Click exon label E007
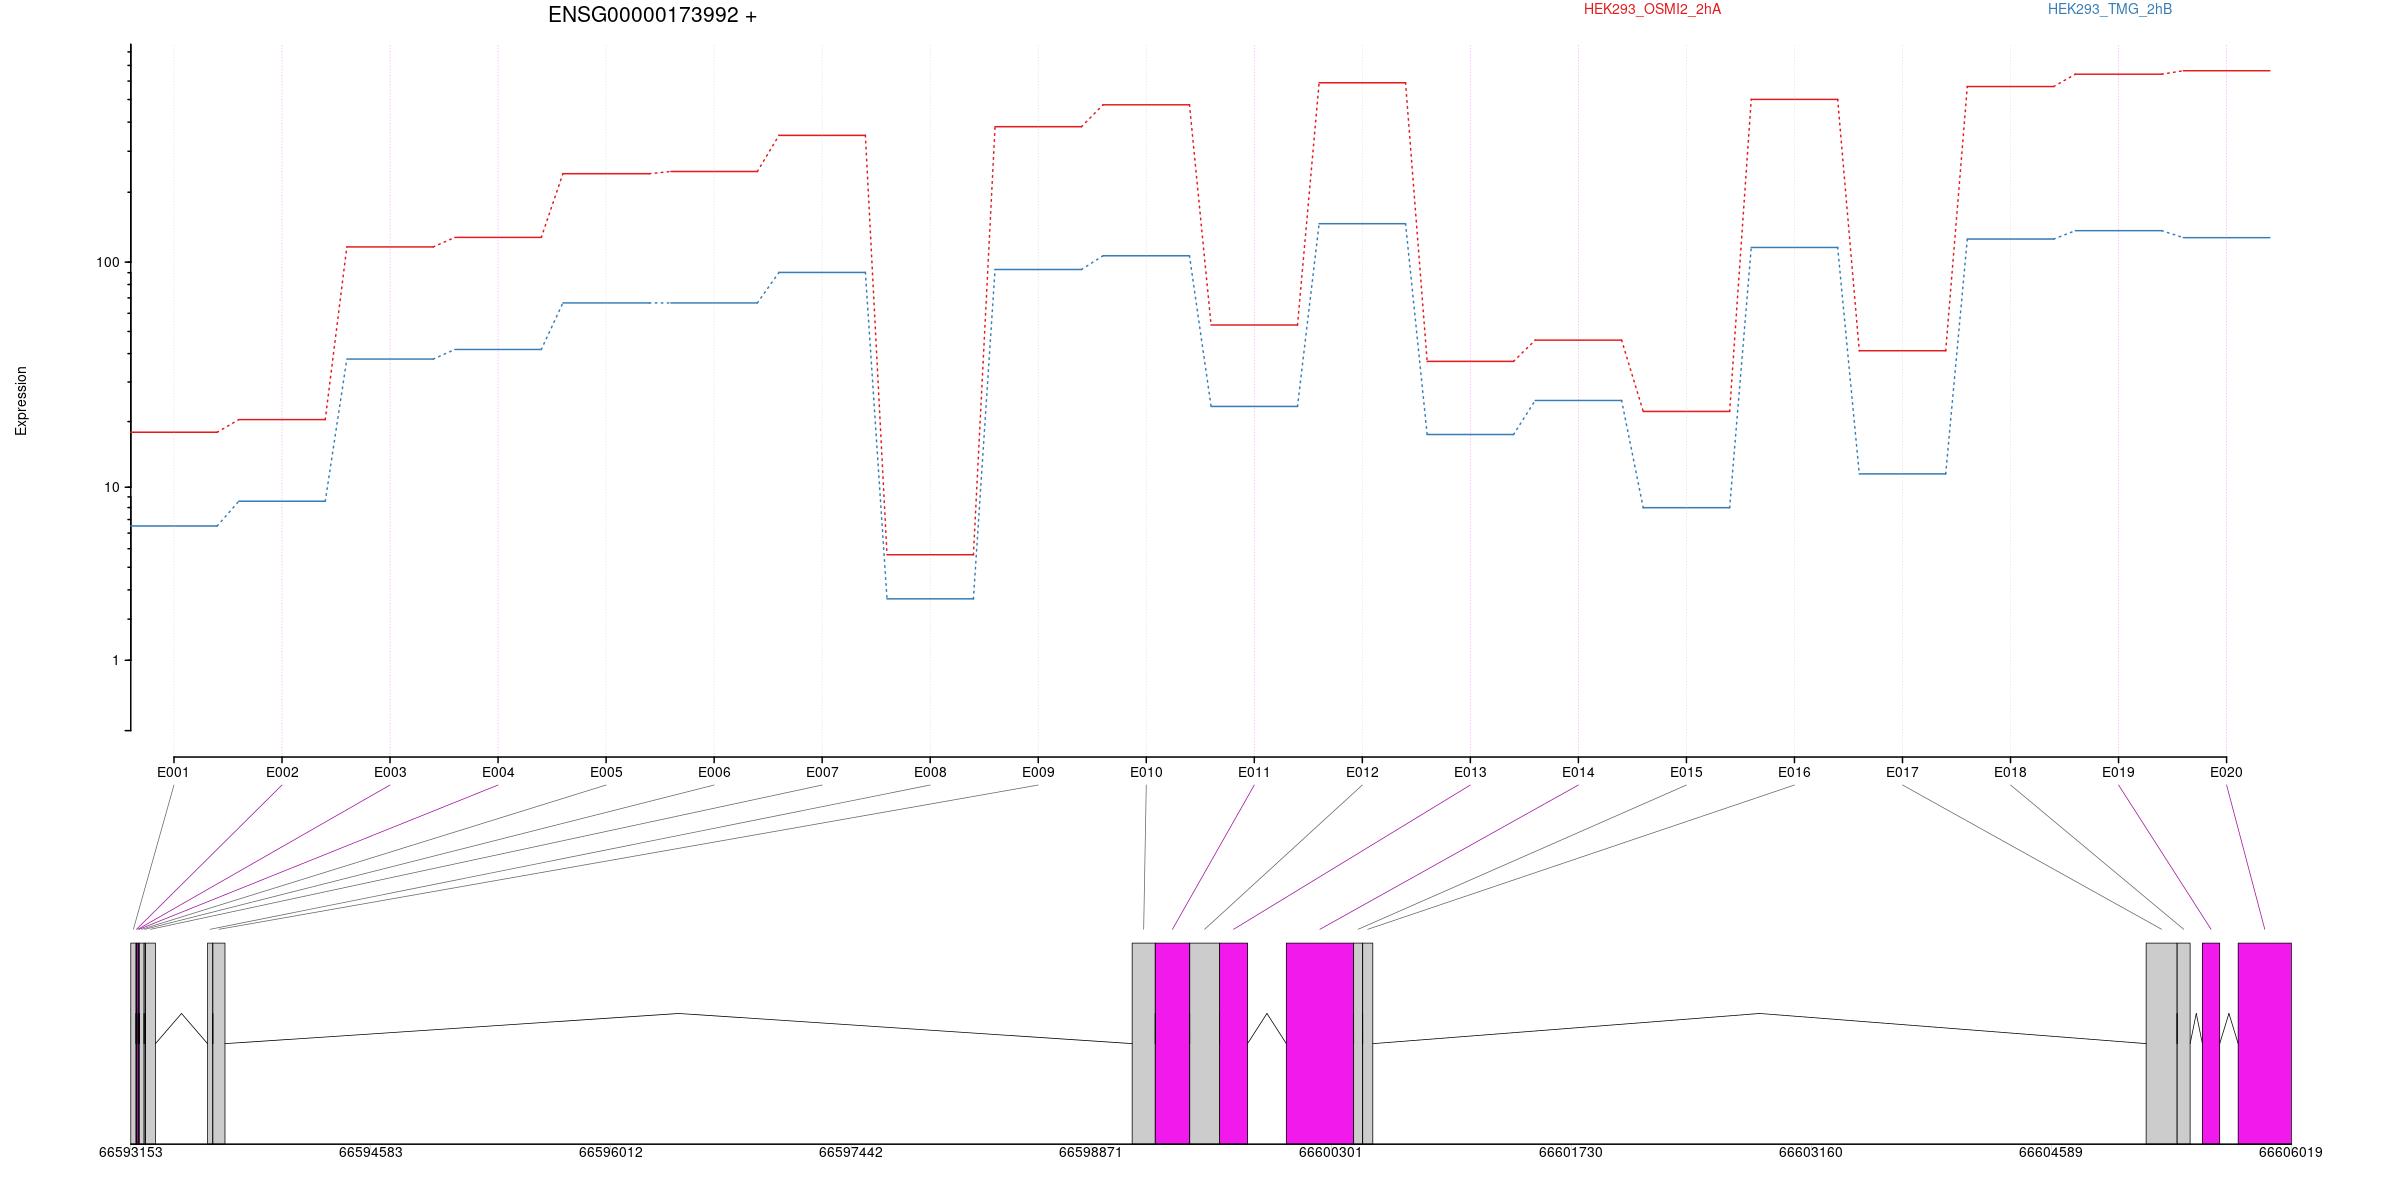The height and width of the screenshot is (1200, 2400). (822, 772)
